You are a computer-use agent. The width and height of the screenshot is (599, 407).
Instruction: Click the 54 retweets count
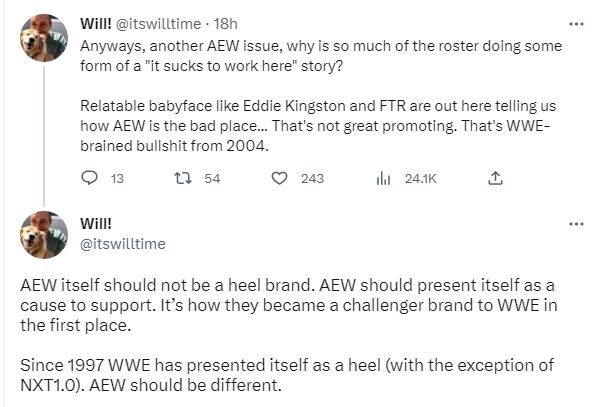tap(212, 178)
